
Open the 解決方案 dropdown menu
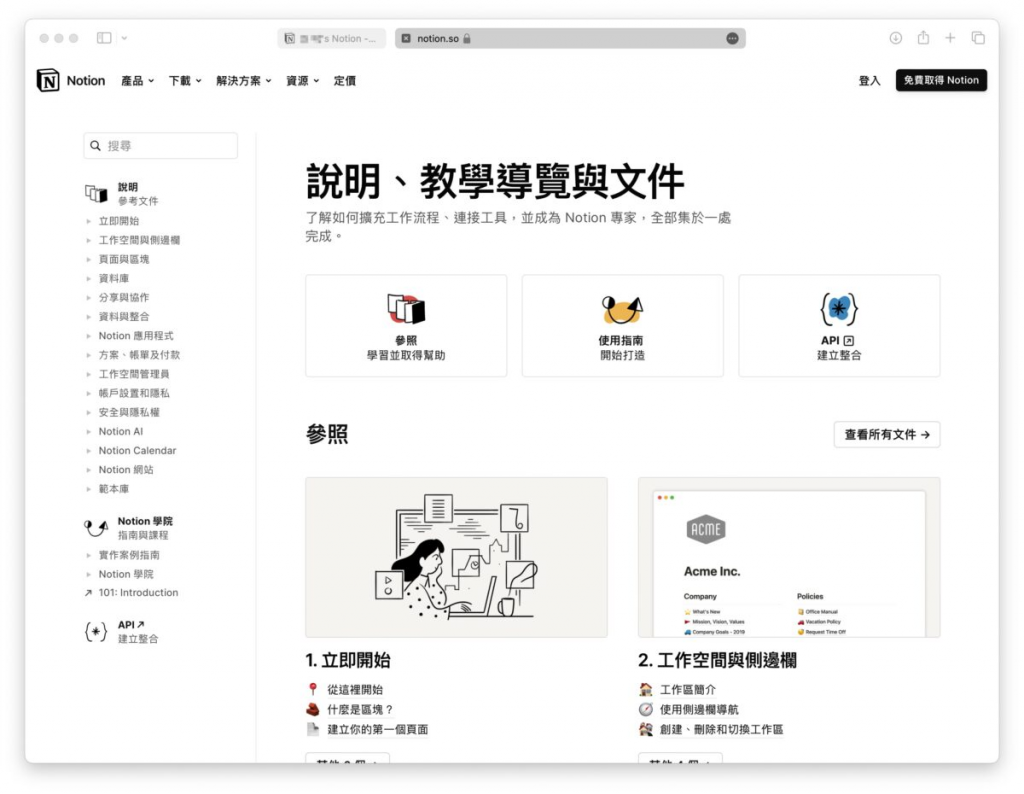(244, 80)
